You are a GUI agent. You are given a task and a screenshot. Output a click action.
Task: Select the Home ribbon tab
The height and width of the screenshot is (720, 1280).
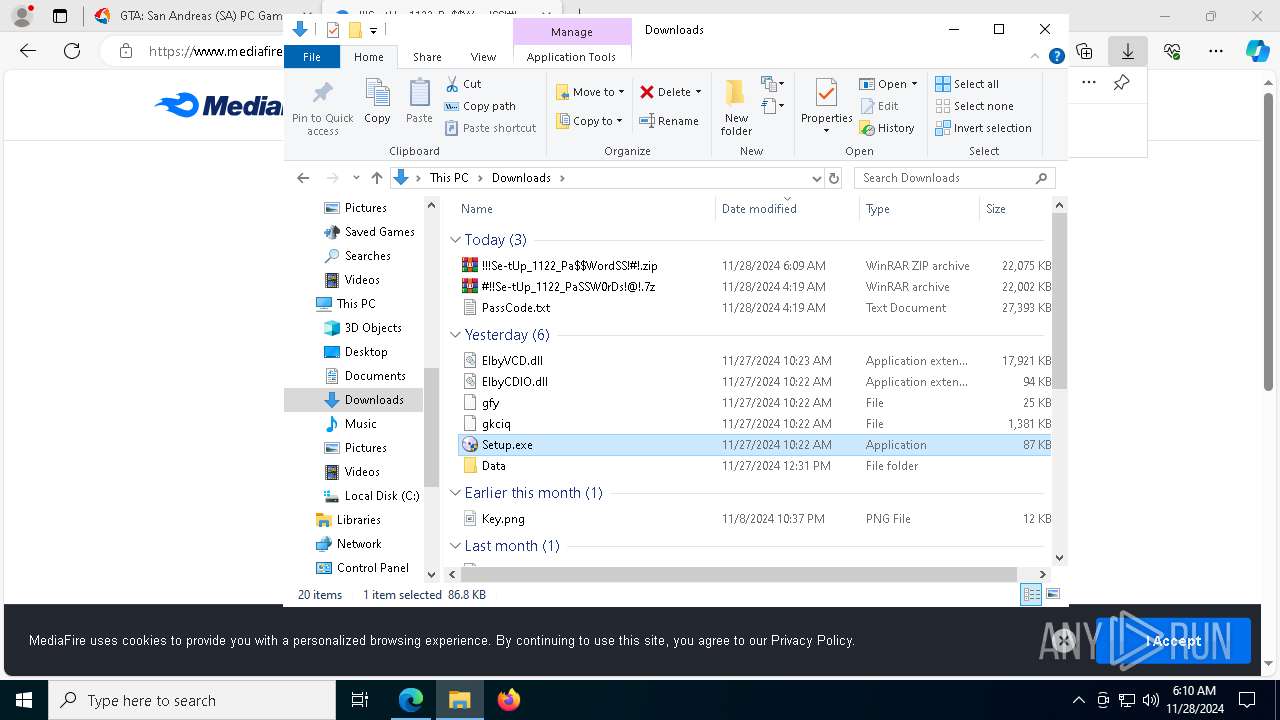[x=368, y=57]
